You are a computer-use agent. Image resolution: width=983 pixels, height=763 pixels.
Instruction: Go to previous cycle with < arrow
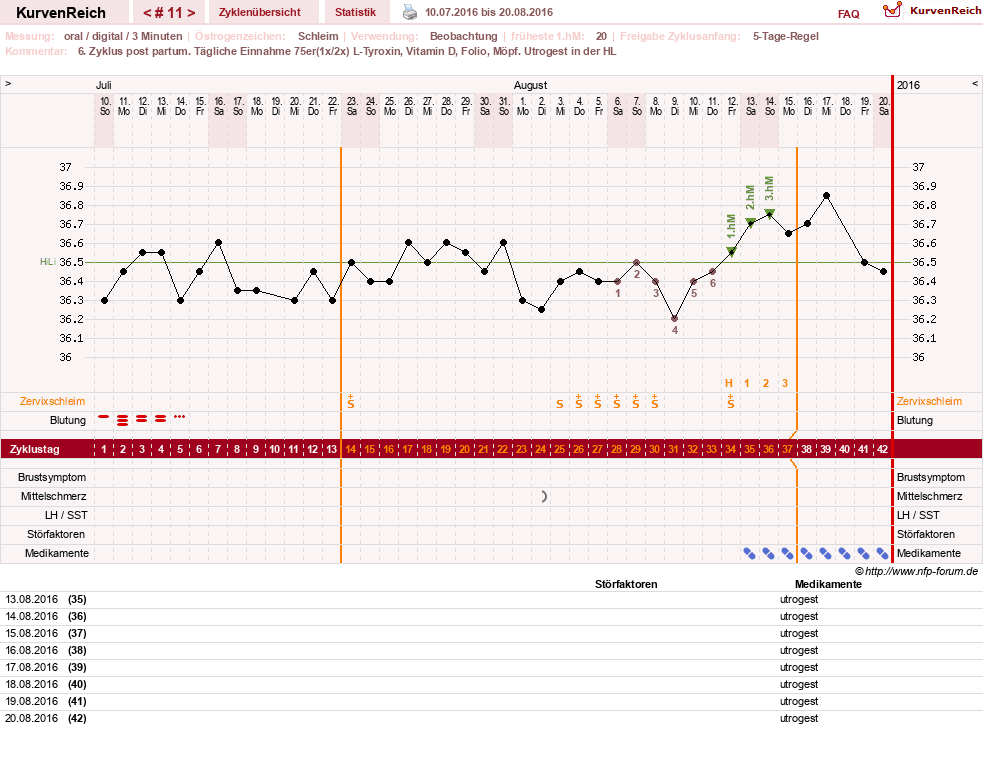click(x=147, y=13)
